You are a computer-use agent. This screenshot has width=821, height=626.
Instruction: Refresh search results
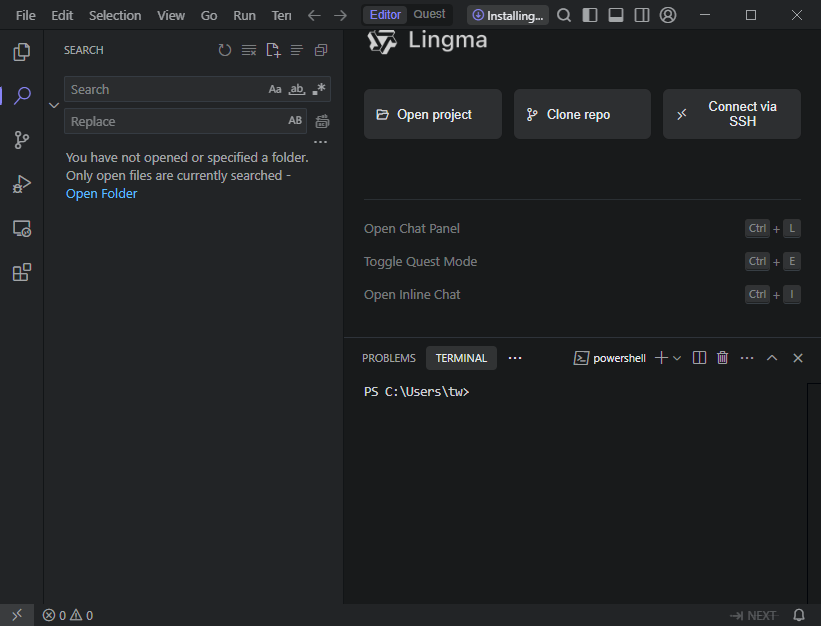click(225, 50)
